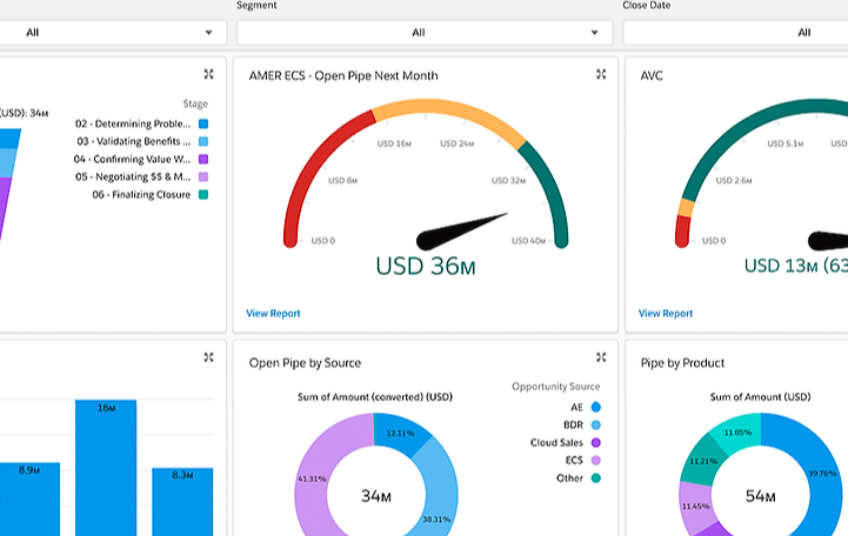Click the 8.3M bar in the bar chart
Image resolution: width=848 pixels, height=536 pixels.
tap(182, 502)
